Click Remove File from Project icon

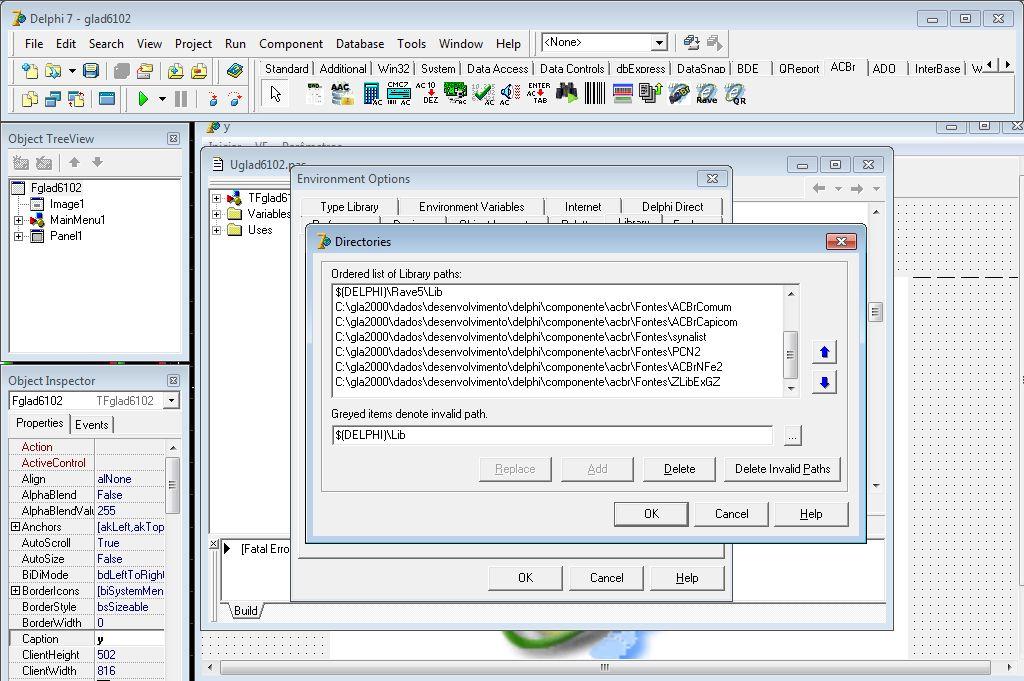pos(199,71)
